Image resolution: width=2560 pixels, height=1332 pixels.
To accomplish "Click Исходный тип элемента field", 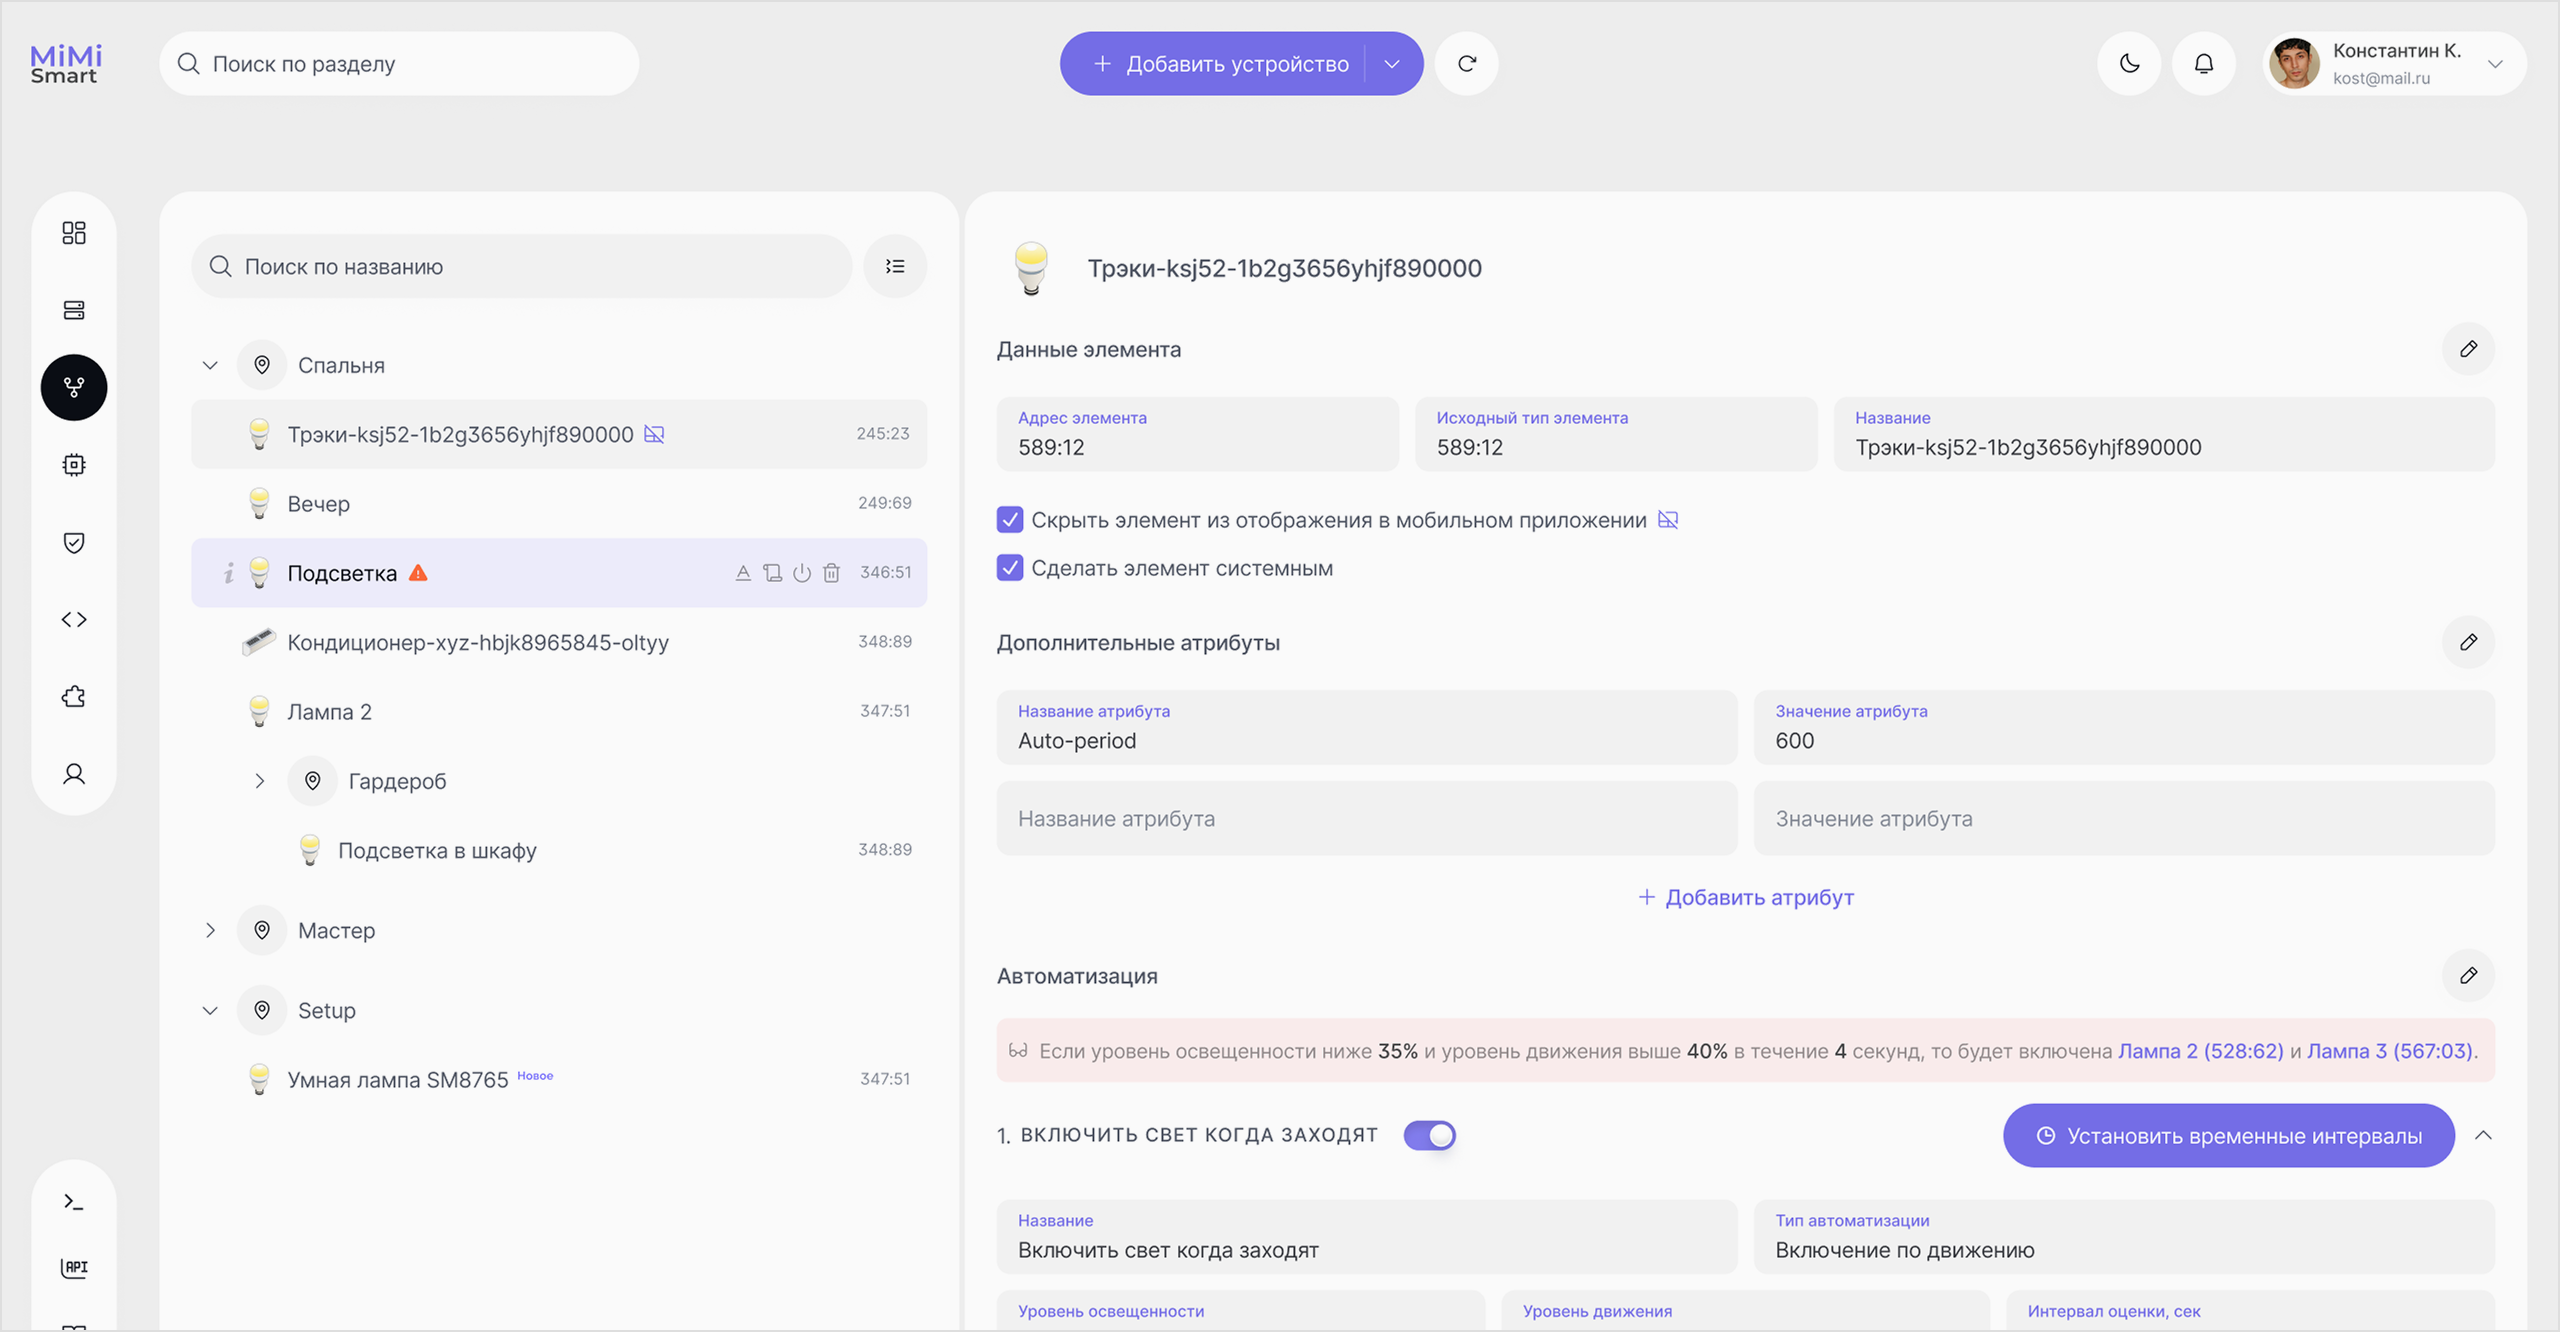I will click(x=1616, y=434).
